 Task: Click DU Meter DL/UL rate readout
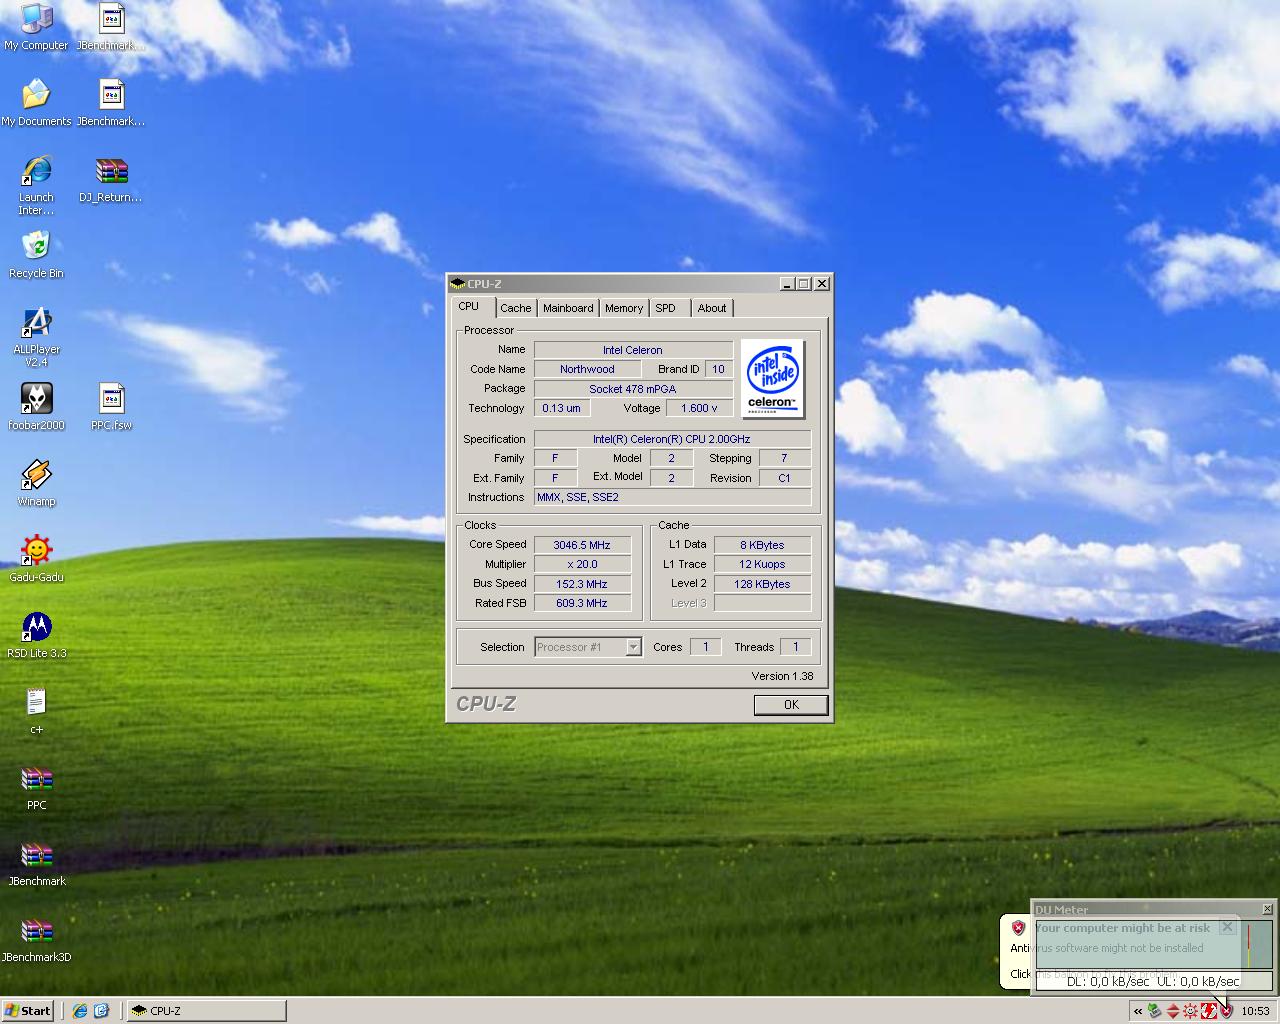click(x=1153, y=982)
